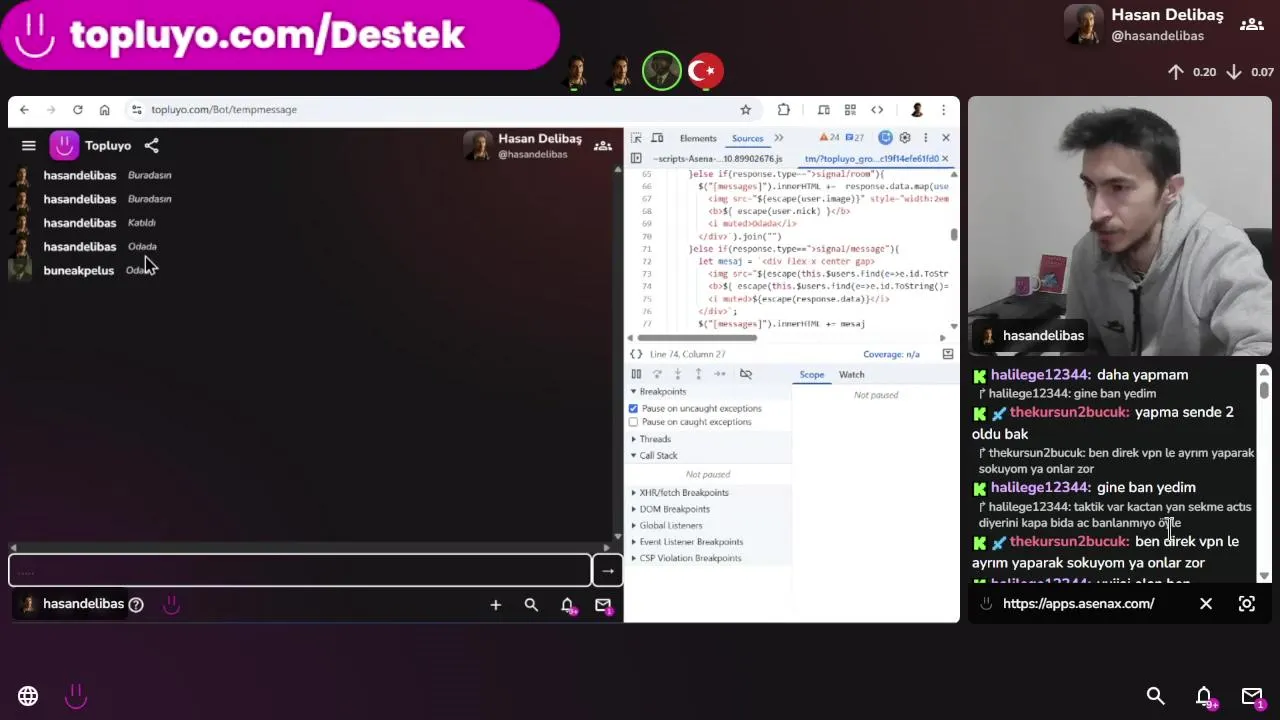Screen dimensions: 1280x720
Task: Click the step into function arrow
Action: (x=677, y=374)
